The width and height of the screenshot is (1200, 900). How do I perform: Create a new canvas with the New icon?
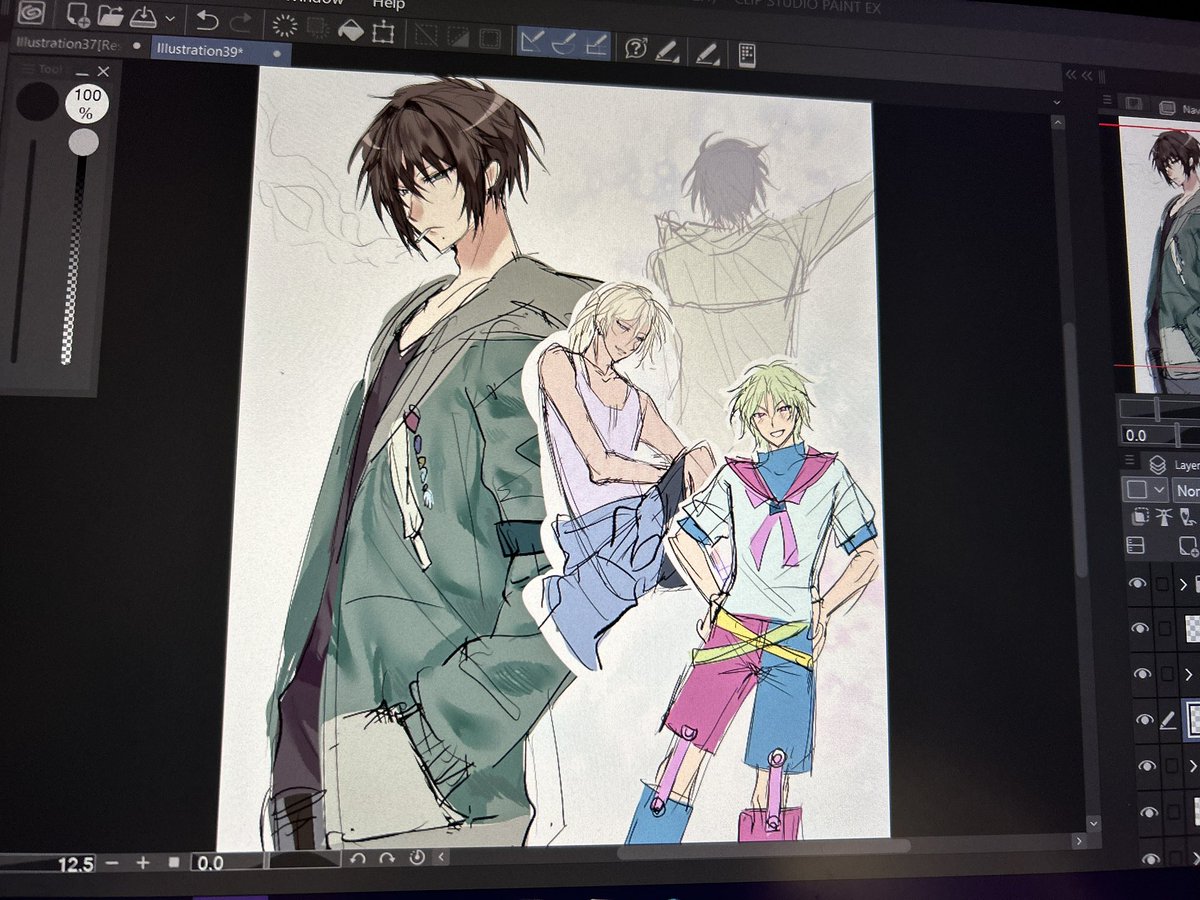click(x=78, y=16)
